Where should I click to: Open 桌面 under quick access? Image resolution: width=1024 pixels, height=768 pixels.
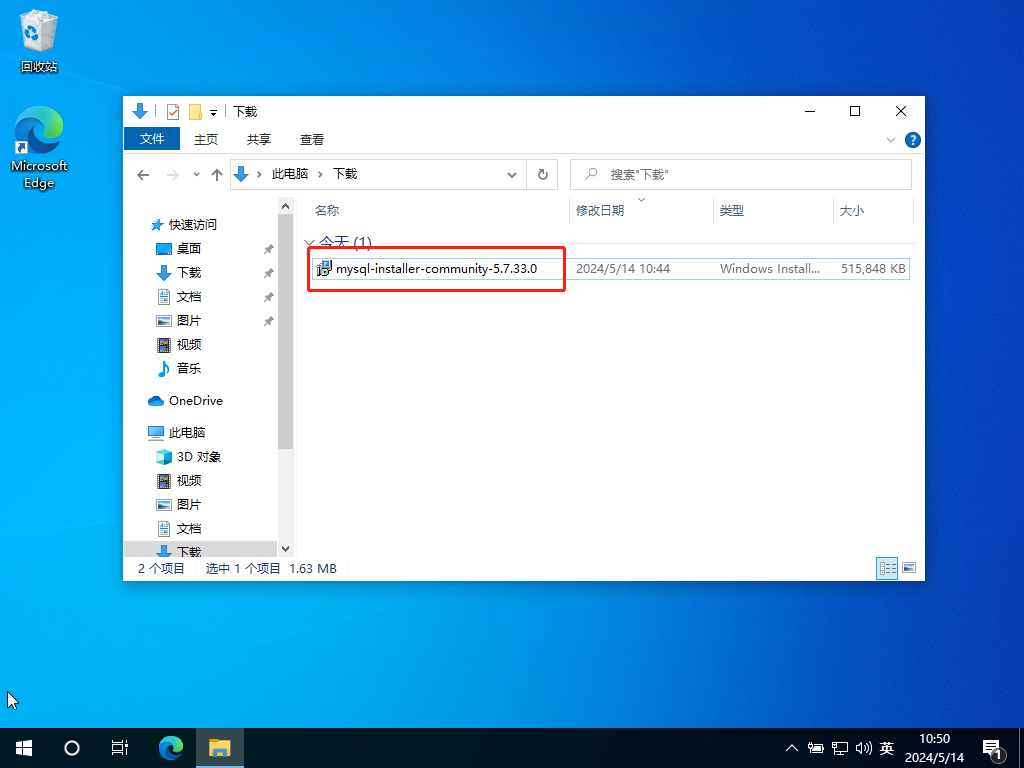(189, 248)
